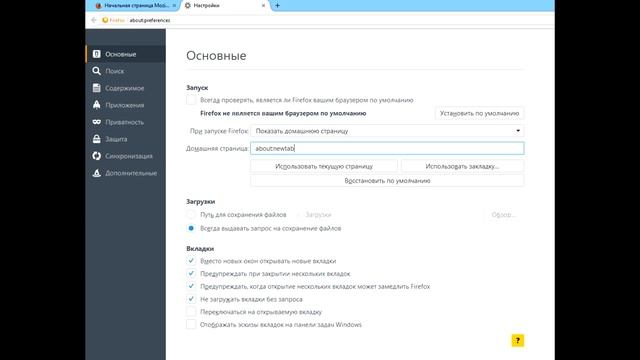Open the Дополнительные settings section
This screenshot has height=360, width=640.
(126, 173)
